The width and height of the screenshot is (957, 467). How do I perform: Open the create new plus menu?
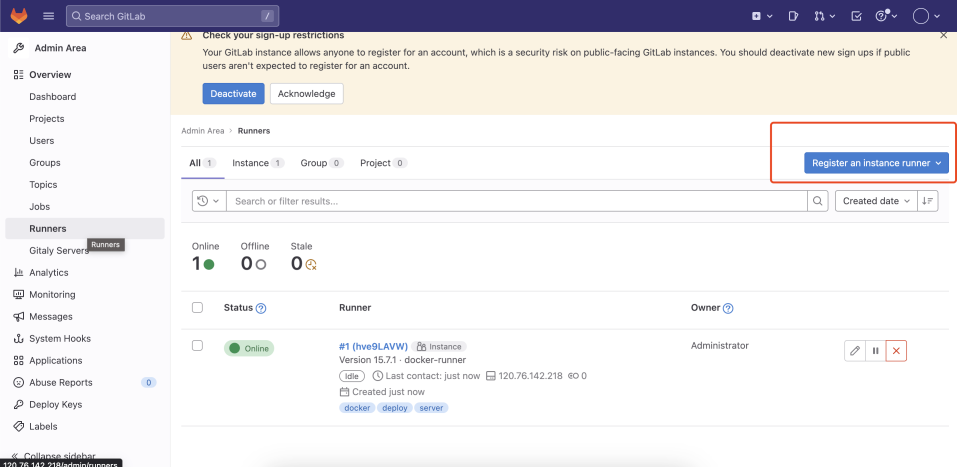762,16
